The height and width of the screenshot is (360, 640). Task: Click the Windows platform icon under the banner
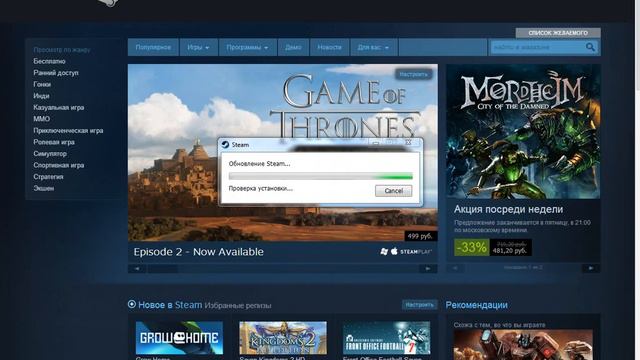point(384,251)
